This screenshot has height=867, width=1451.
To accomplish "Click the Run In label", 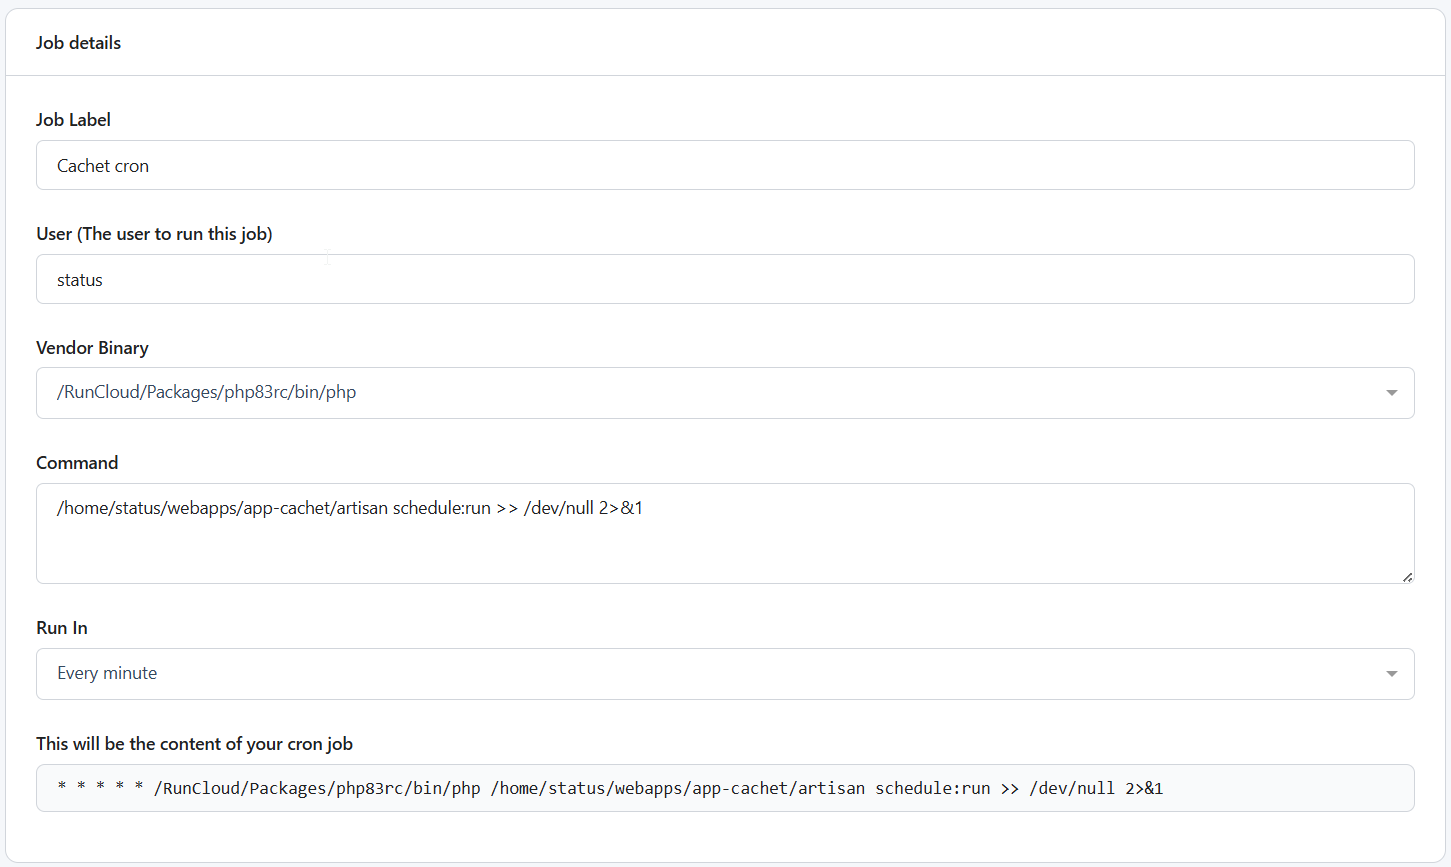I will 62,628.
